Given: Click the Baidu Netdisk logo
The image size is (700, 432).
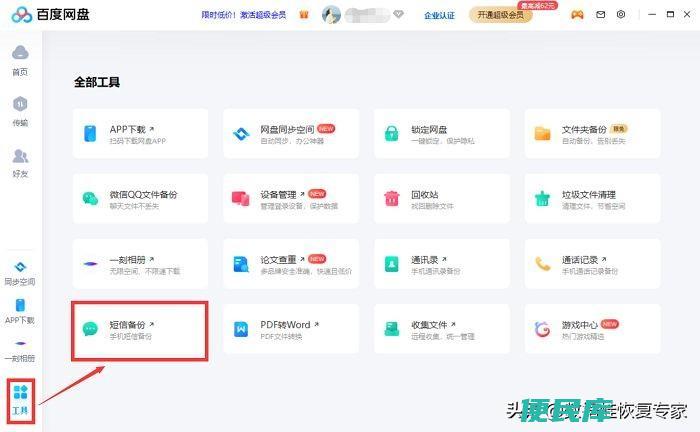Looking at the screenshot, I should 50,15.
